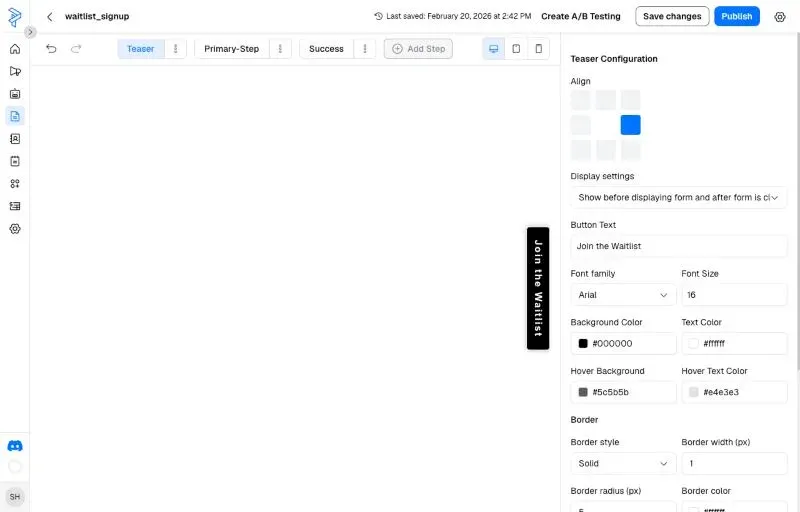This screenshot has width=800, height=512.
Task: Set teaser alignment to top-center
Action: click(606, 100)
